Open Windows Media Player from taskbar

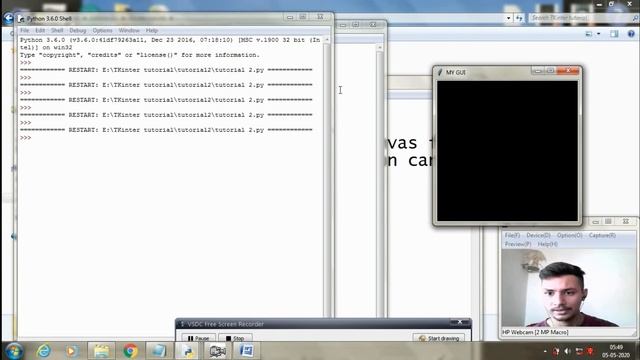tap(71, 351)
